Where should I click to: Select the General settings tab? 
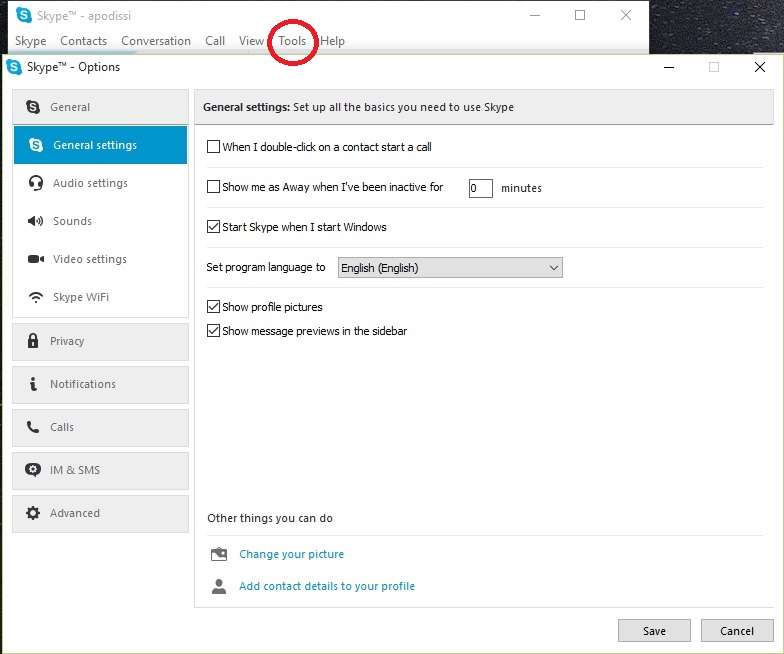100,145
